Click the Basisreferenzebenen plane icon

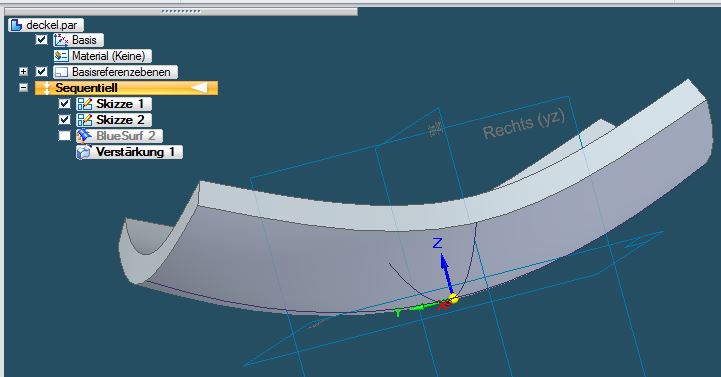[61, 72]
